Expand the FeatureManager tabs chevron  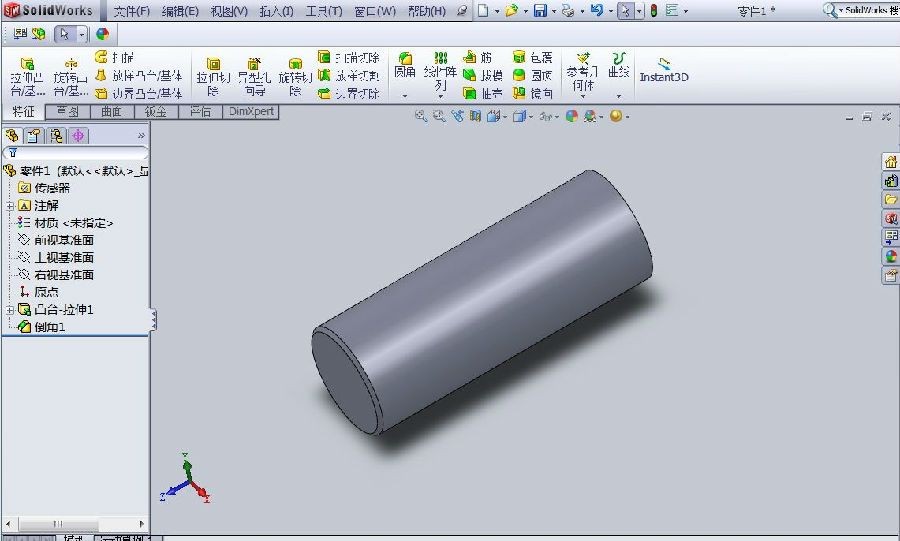[x=141, y=136]
